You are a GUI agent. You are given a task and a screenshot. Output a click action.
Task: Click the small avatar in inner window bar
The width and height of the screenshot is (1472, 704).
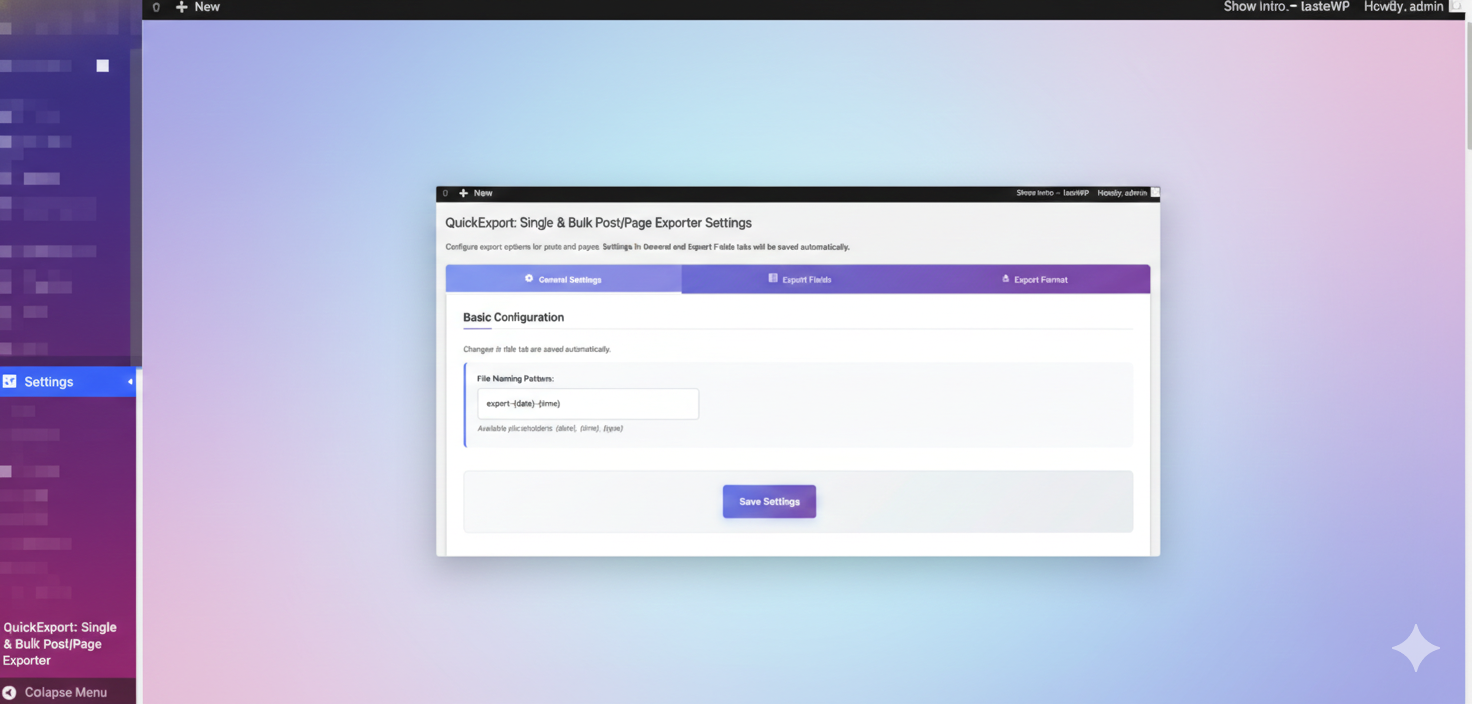point(1155,192)
